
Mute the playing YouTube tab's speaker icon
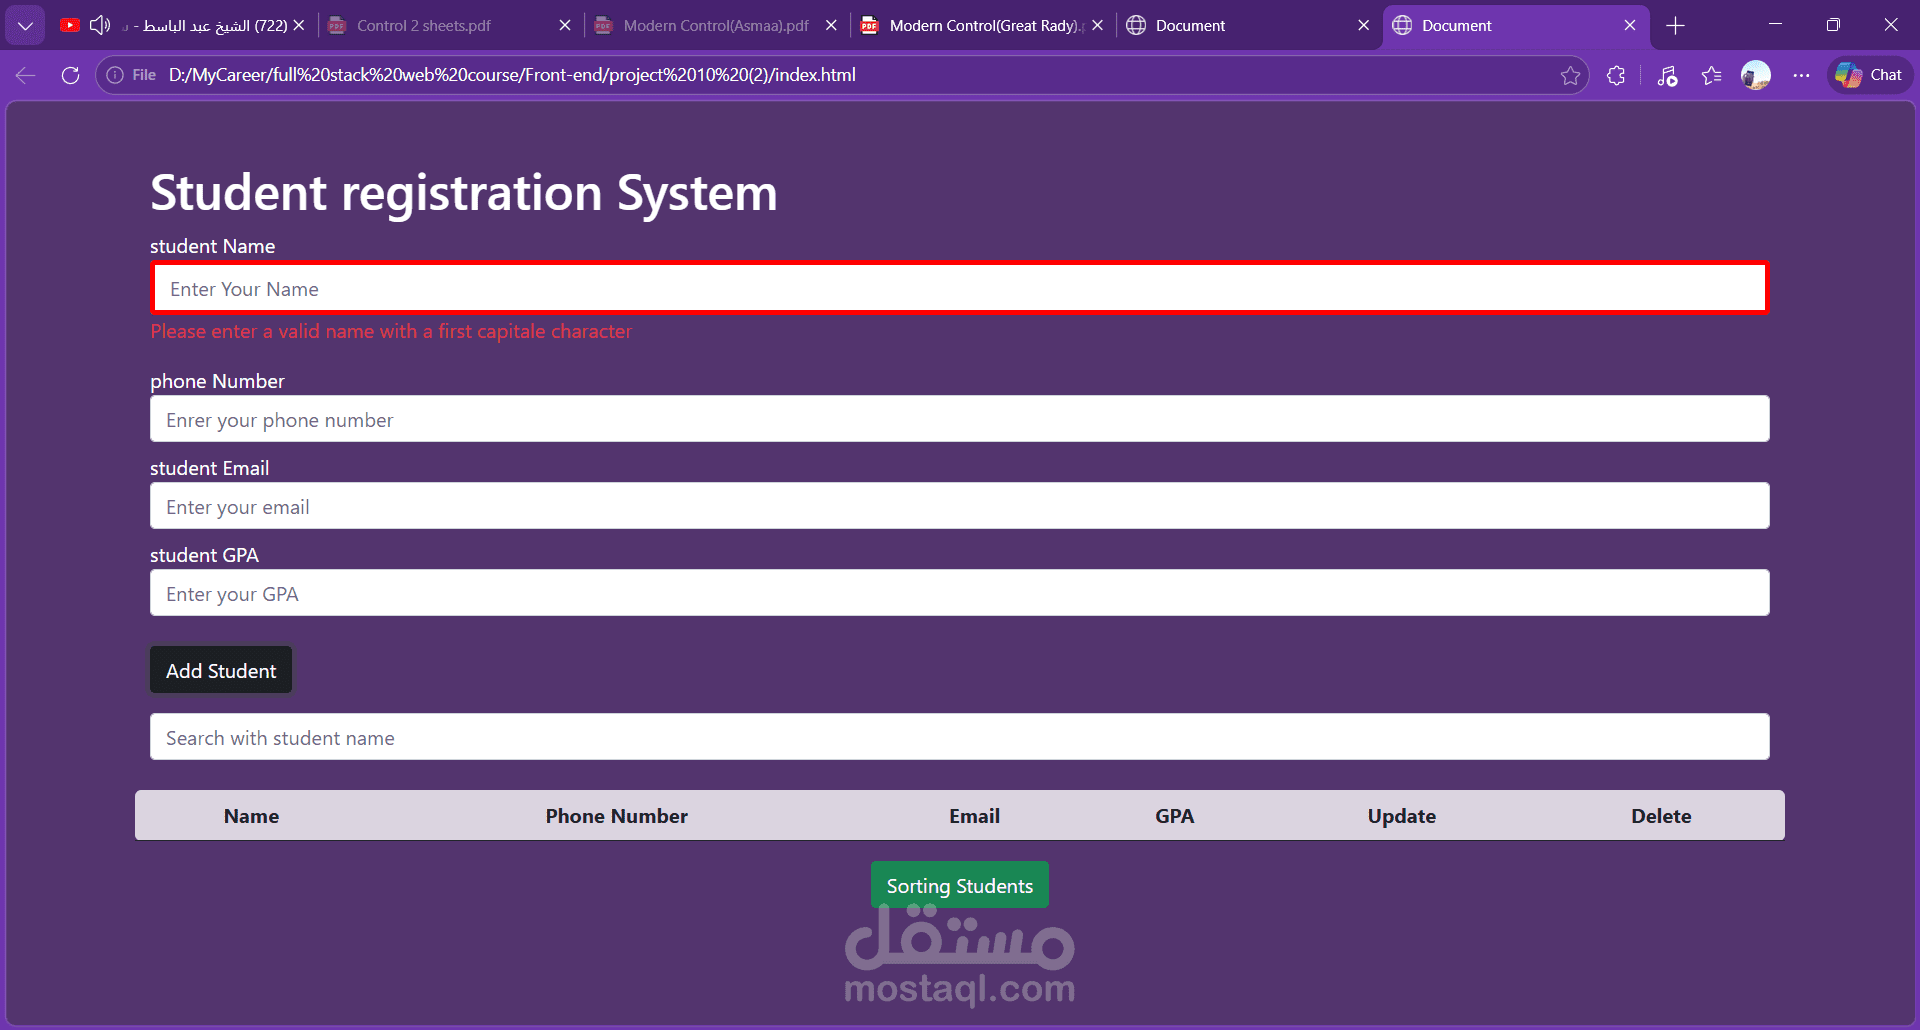pyautogui.click(x=100, y=25)
